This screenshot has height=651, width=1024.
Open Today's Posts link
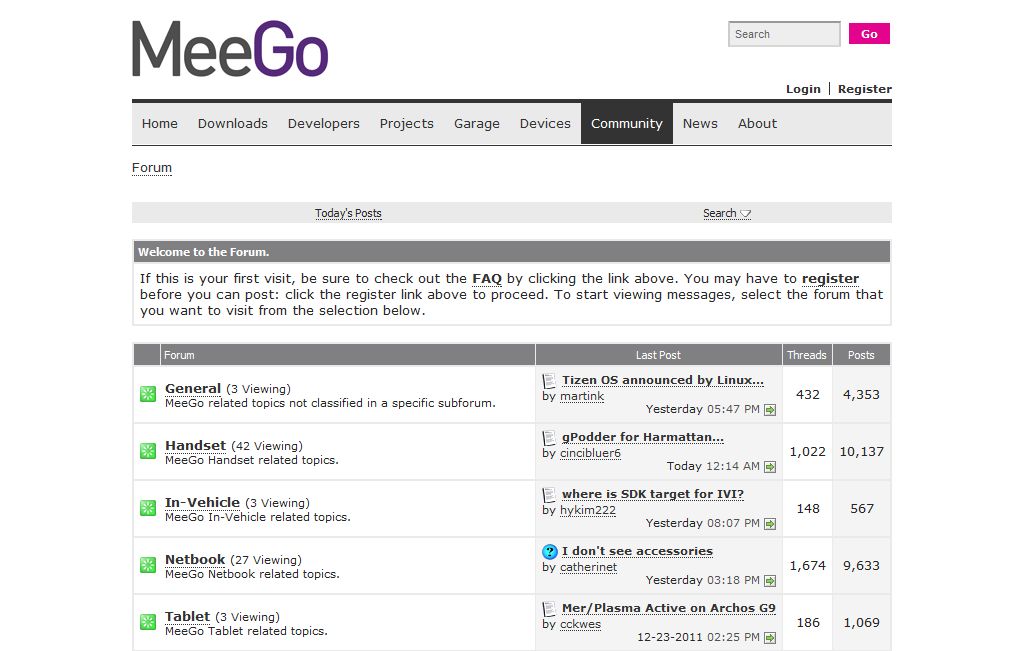coord(348,214)
